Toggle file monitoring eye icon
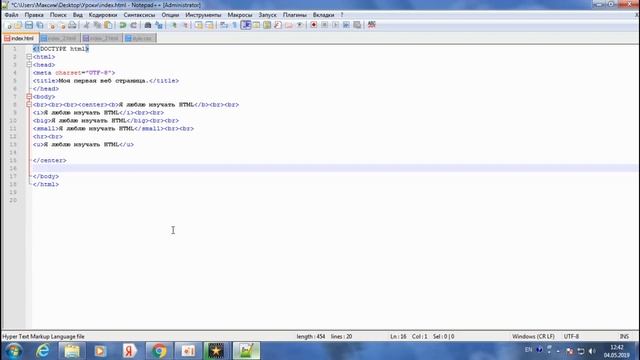 click(300, 25)
